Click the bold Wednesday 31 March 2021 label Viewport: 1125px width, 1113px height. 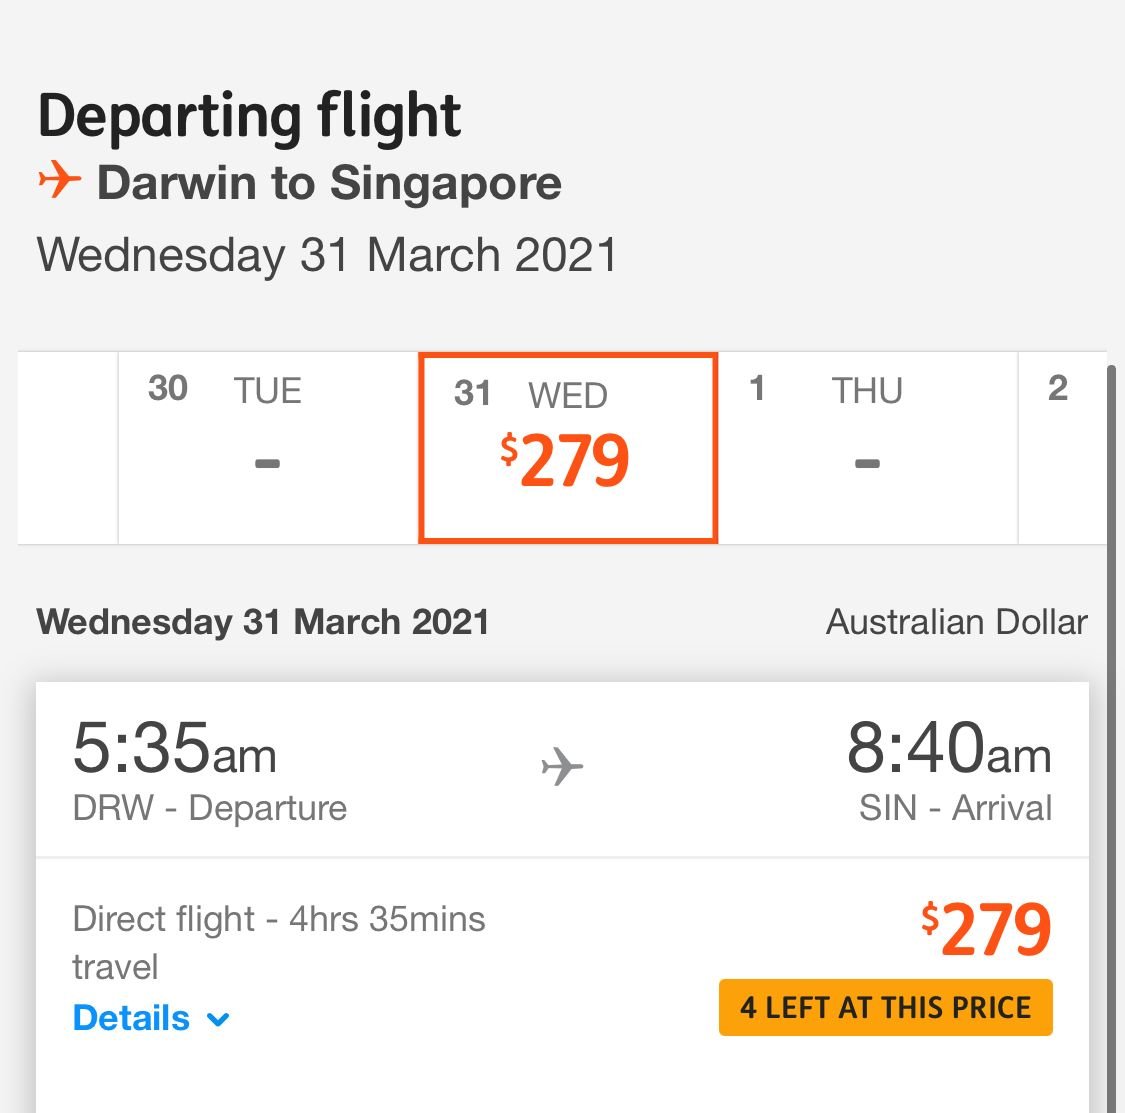click(x=263, y=621)
